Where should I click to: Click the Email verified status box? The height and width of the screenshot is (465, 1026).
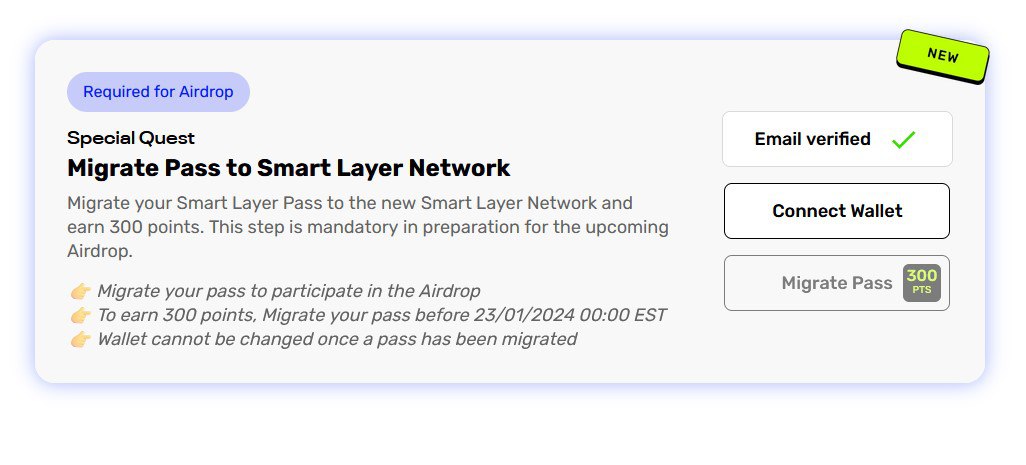coord(837,139)
